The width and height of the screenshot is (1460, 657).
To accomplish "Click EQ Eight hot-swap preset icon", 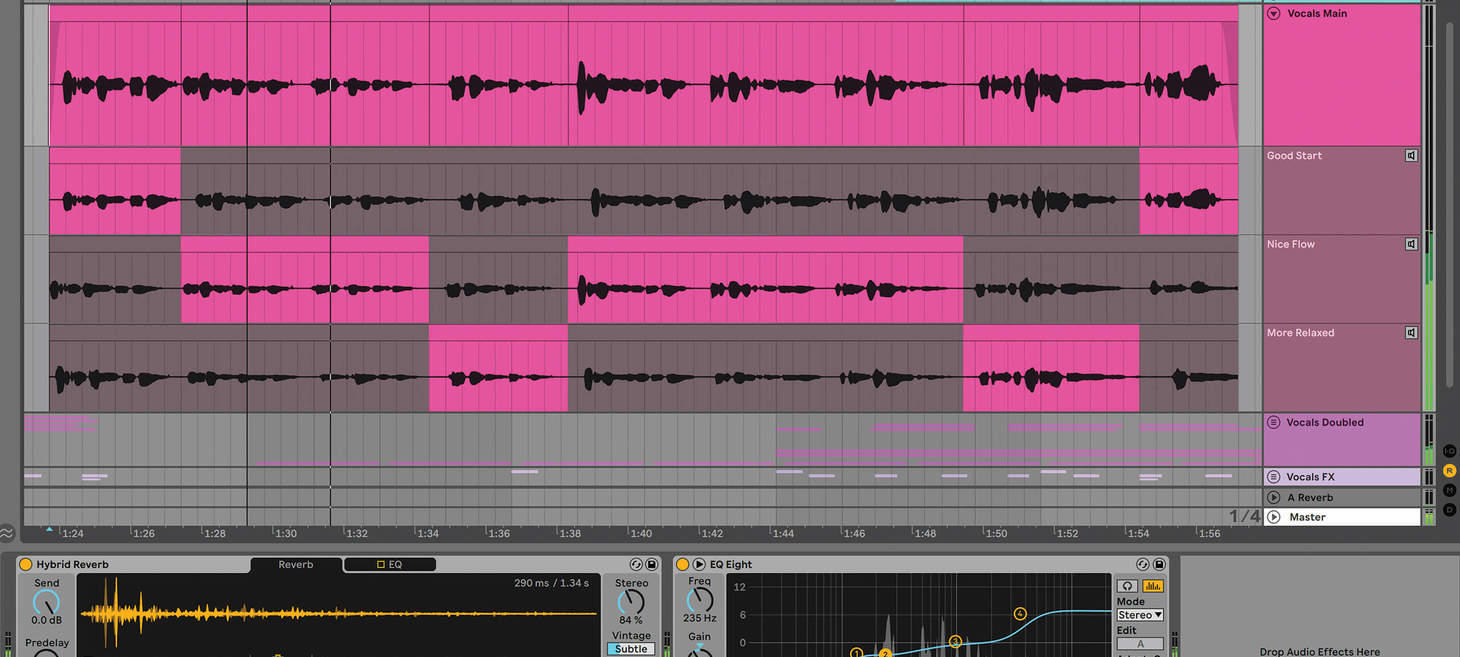I will coord(1143,565).
